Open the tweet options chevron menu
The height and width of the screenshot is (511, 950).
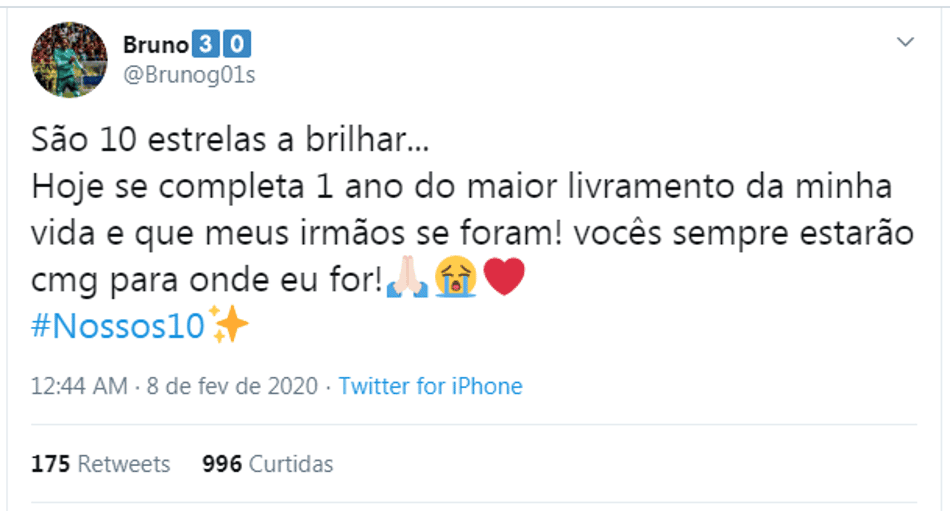coord(905,42)
